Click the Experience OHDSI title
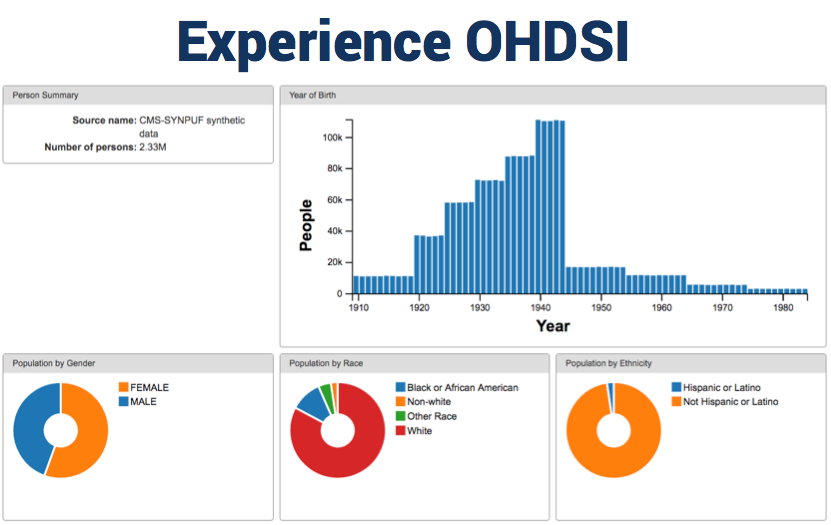The height and width of the screenshot is (525, 831). (403, 41)
